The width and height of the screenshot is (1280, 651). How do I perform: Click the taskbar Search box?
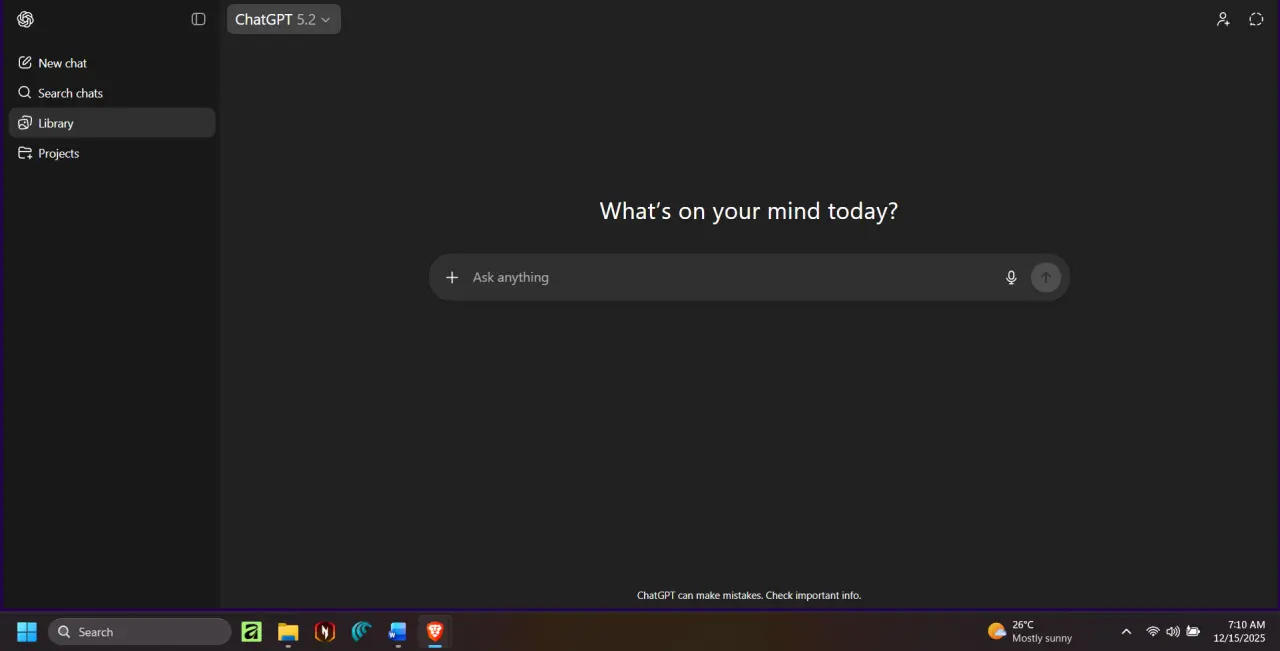(140, 632)
